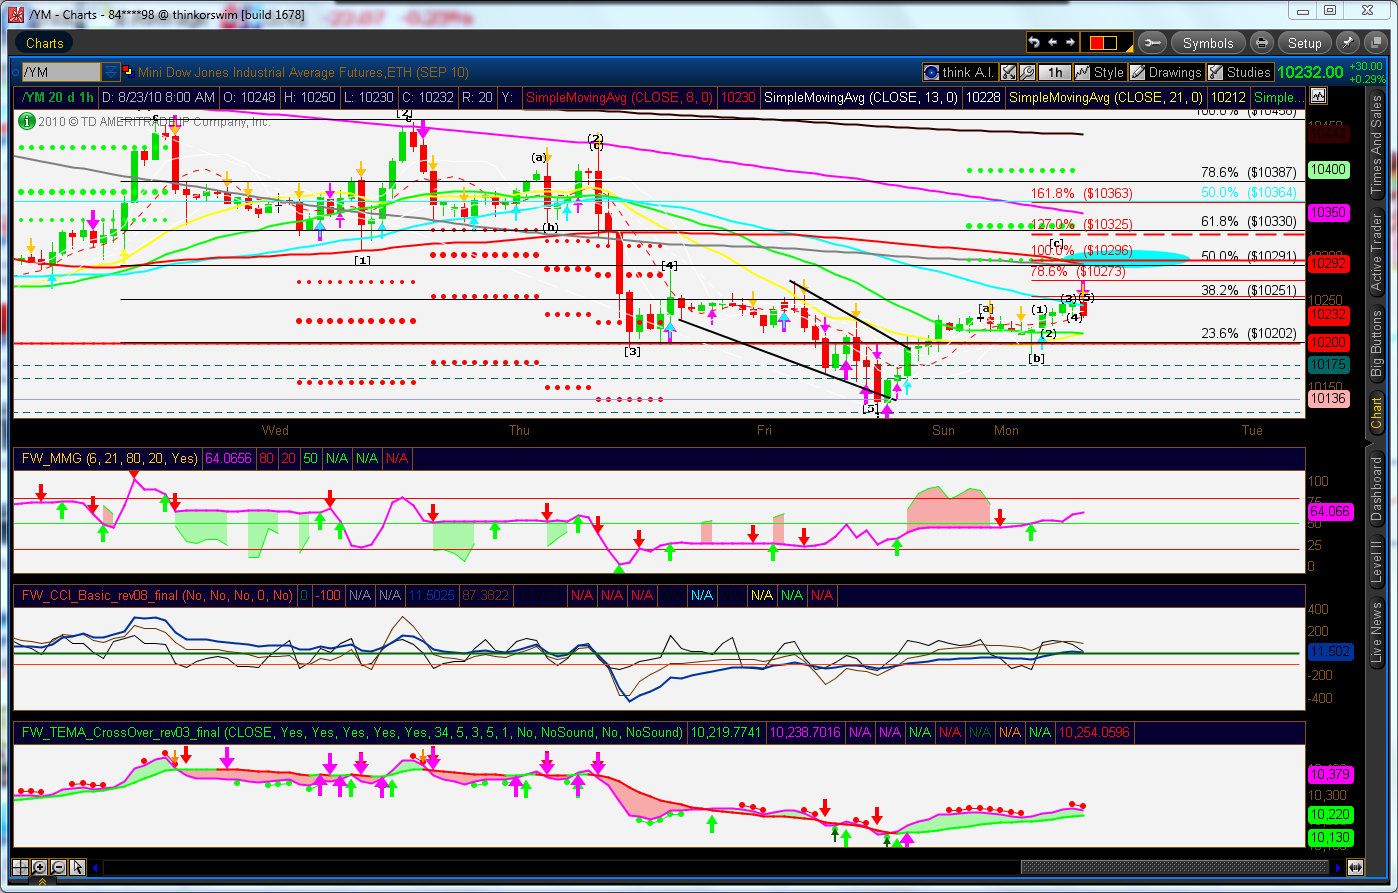
Task: Toggle the chart mode icon after the studies legend
Action: pyautogui.click(x=1317, y=97)
